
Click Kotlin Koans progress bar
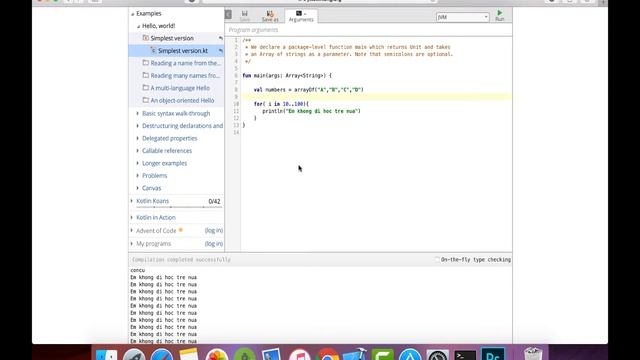(x=179, y=207)
